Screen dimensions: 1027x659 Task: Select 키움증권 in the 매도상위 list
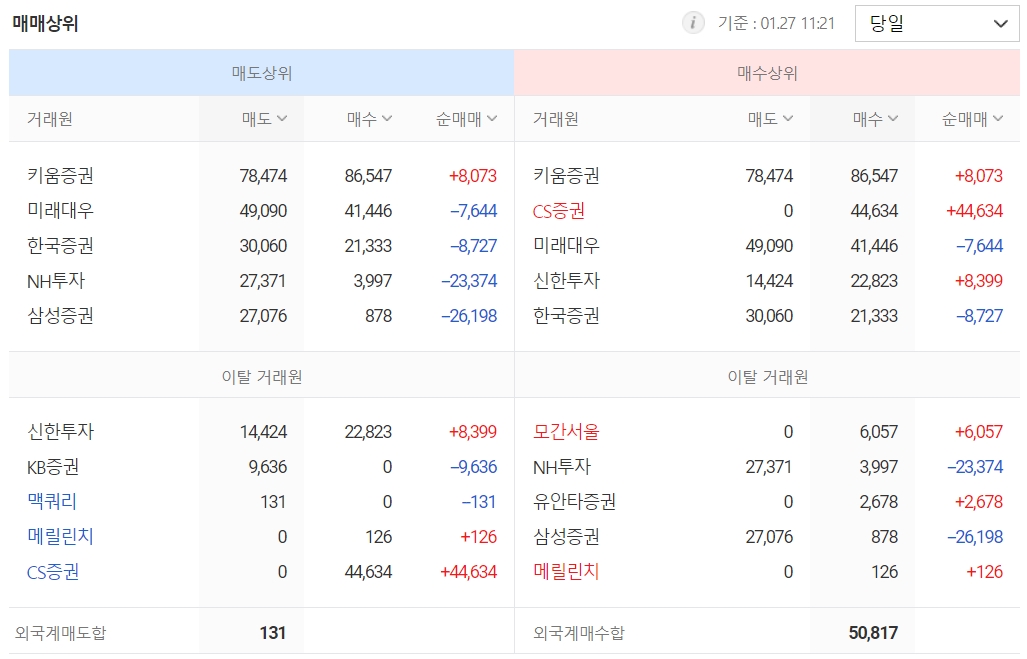60,176
